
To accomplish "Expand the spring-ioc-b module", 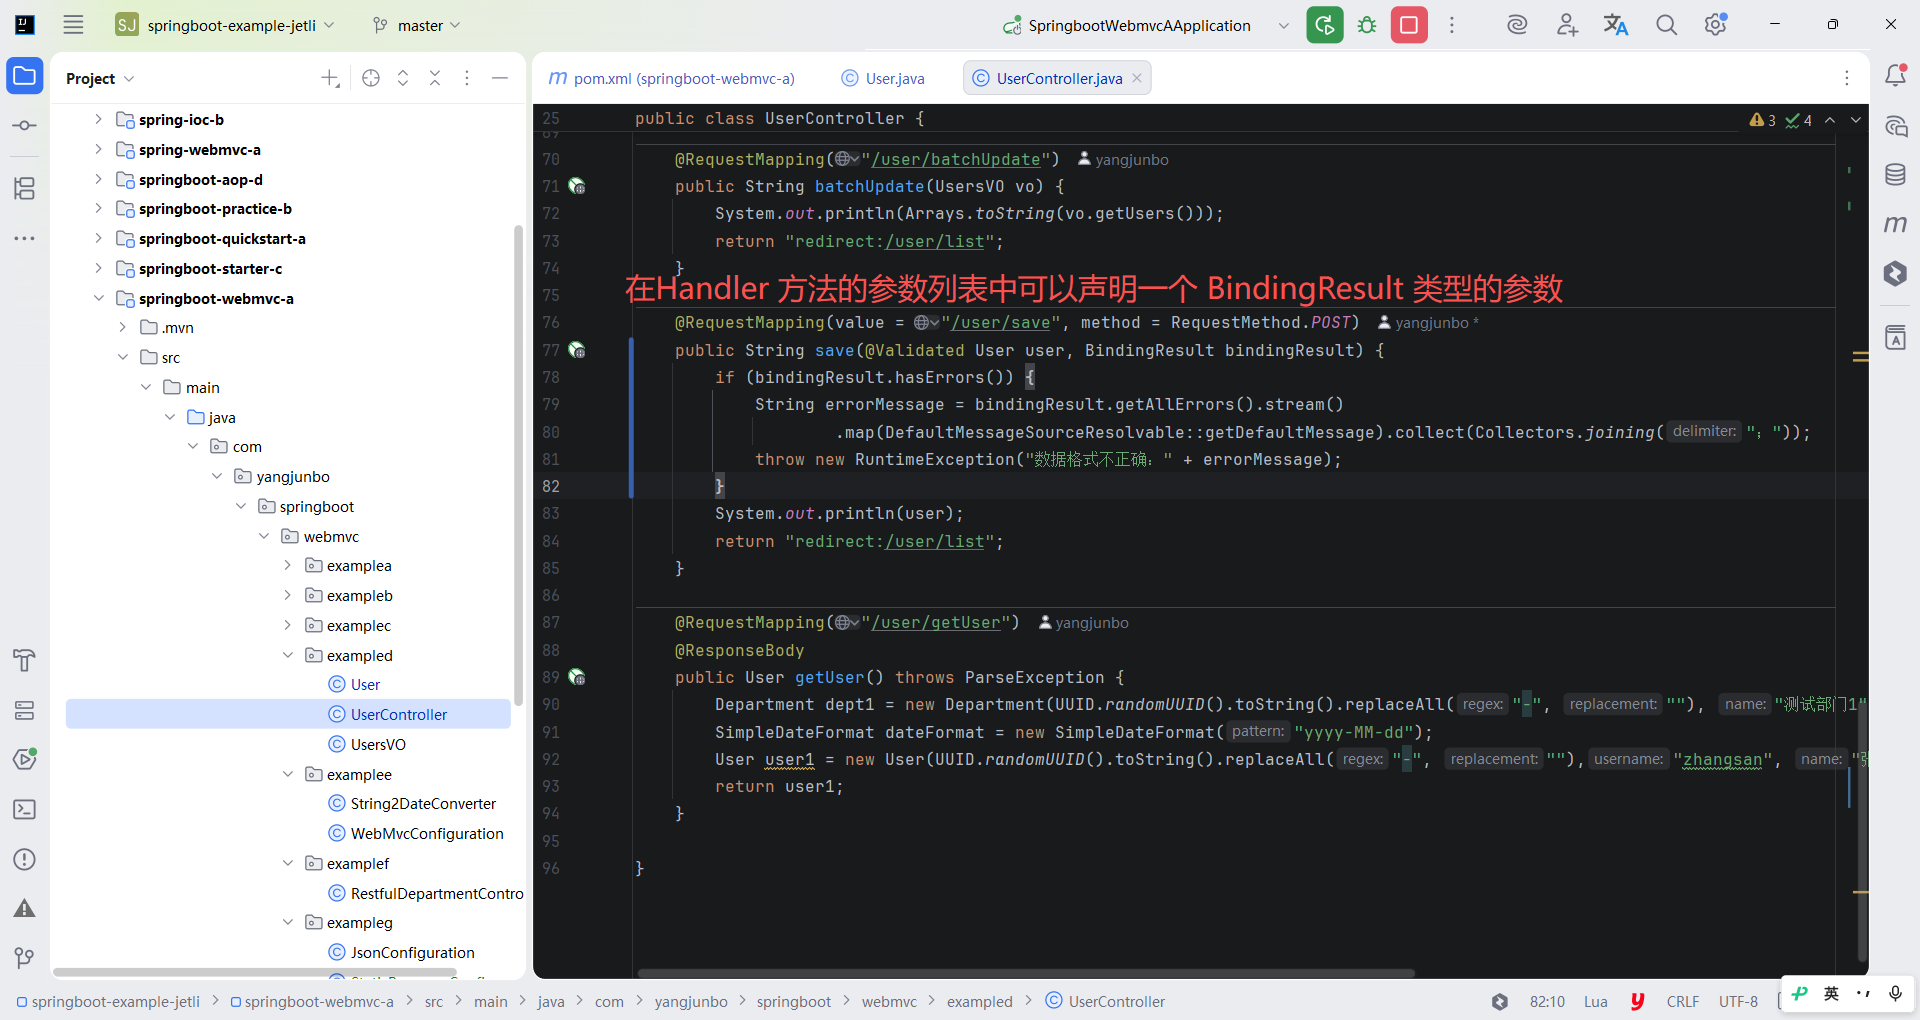I will pos(98,119).
